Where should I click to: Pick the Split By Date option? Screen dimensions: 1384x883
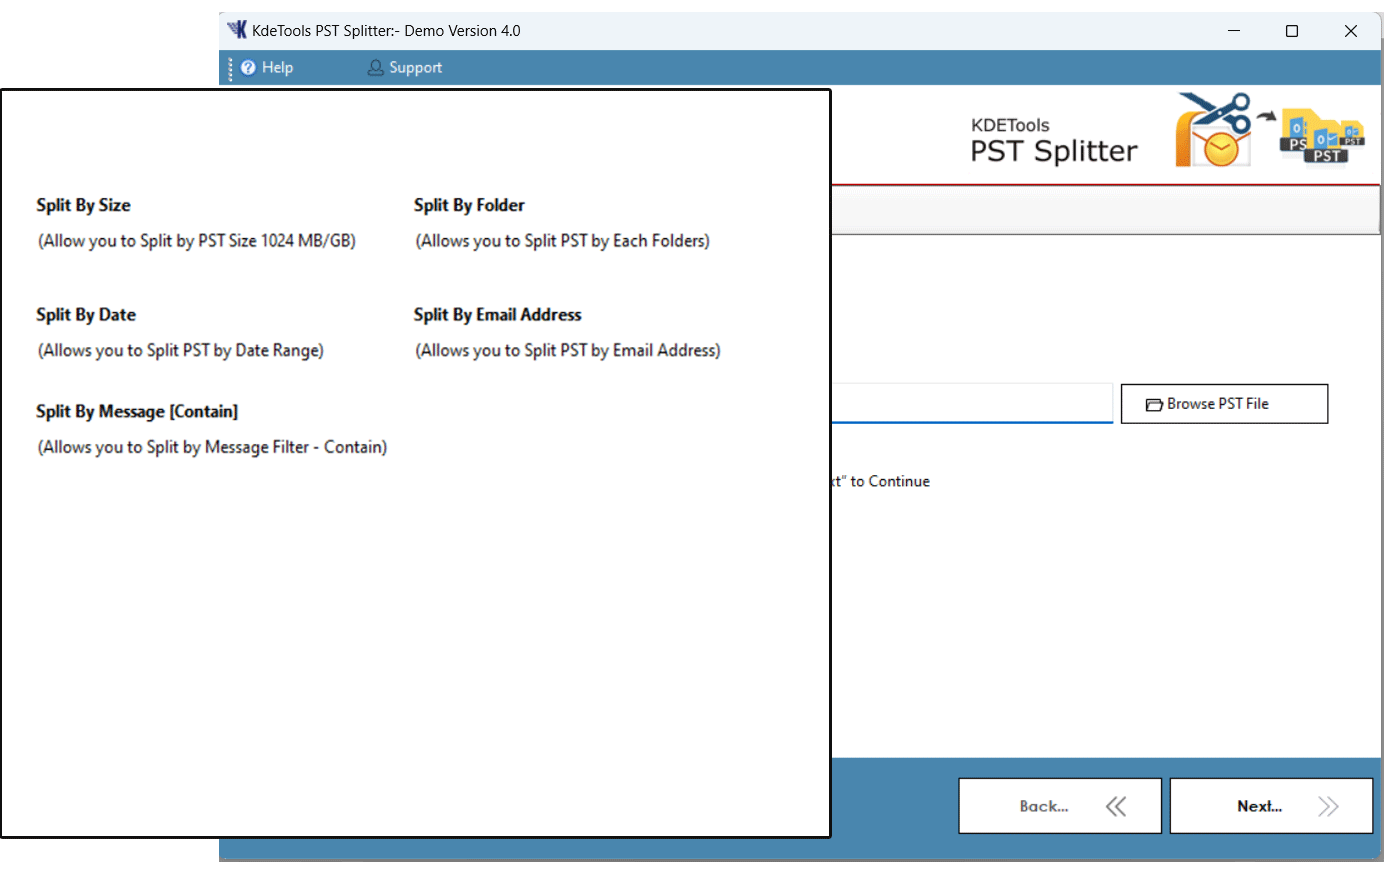(86, 315)
